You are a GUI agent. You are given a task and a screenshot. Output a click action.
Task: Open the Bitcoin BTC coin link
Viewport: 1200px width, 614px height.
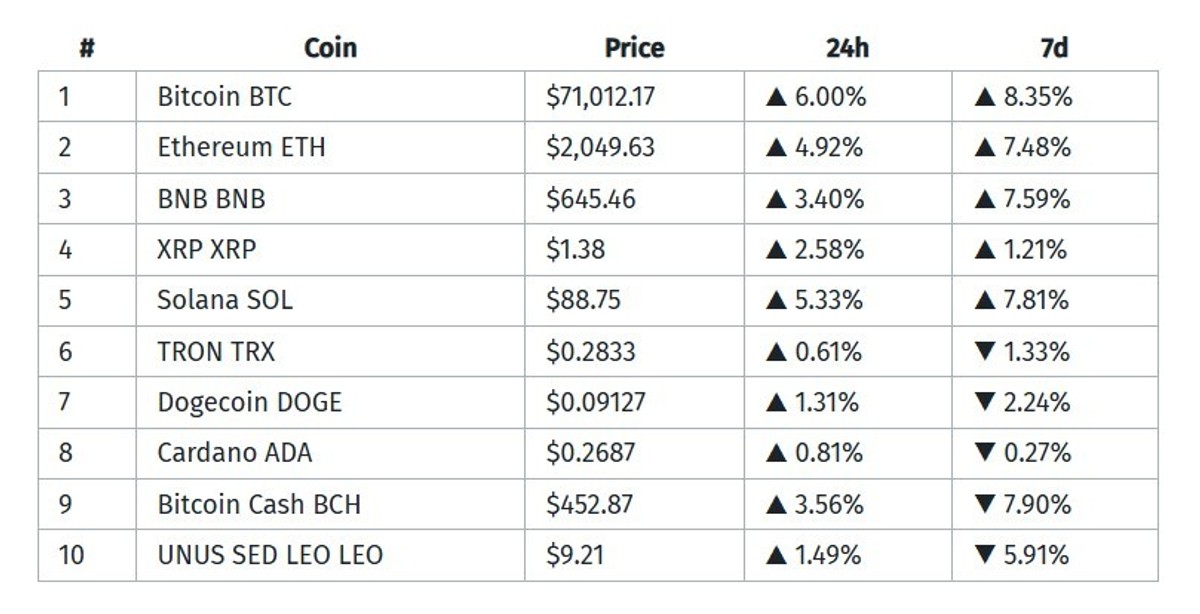tap(225, 97)
